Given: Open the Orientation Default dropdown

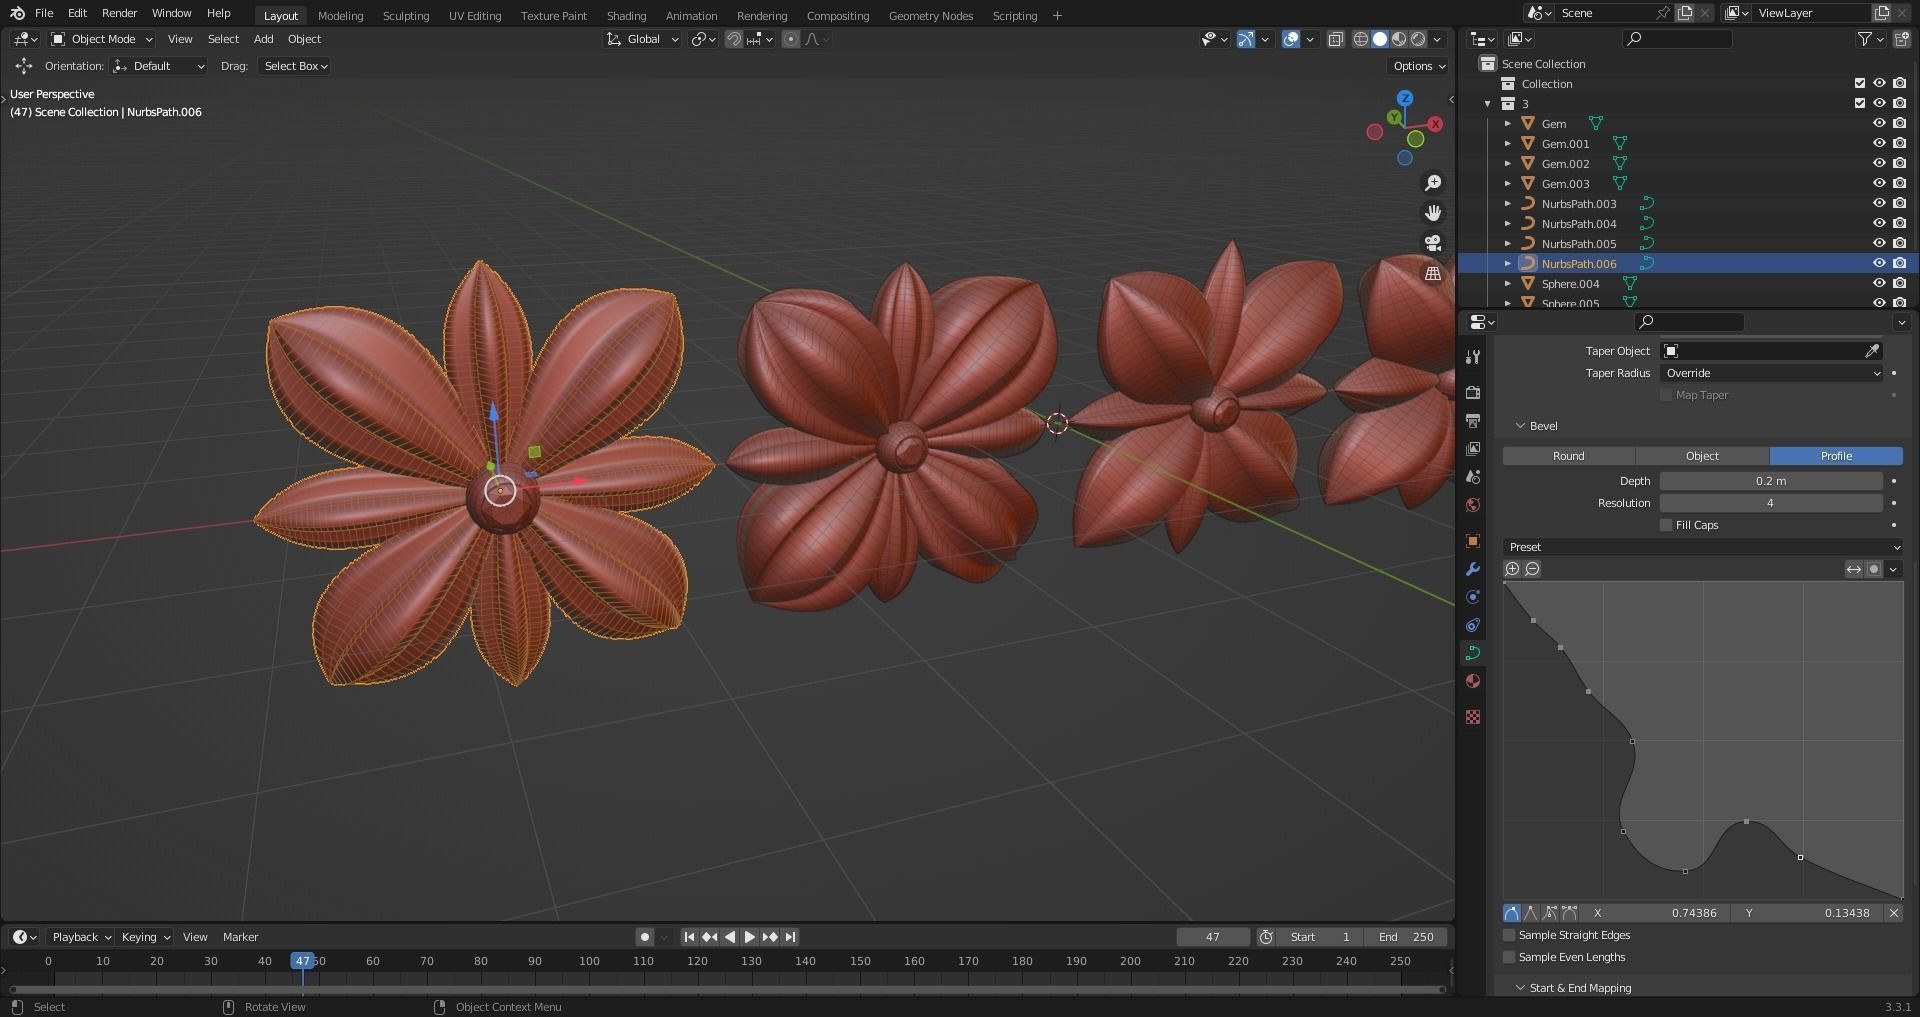Looking at the screenshot, I should [x=159, y=66].
